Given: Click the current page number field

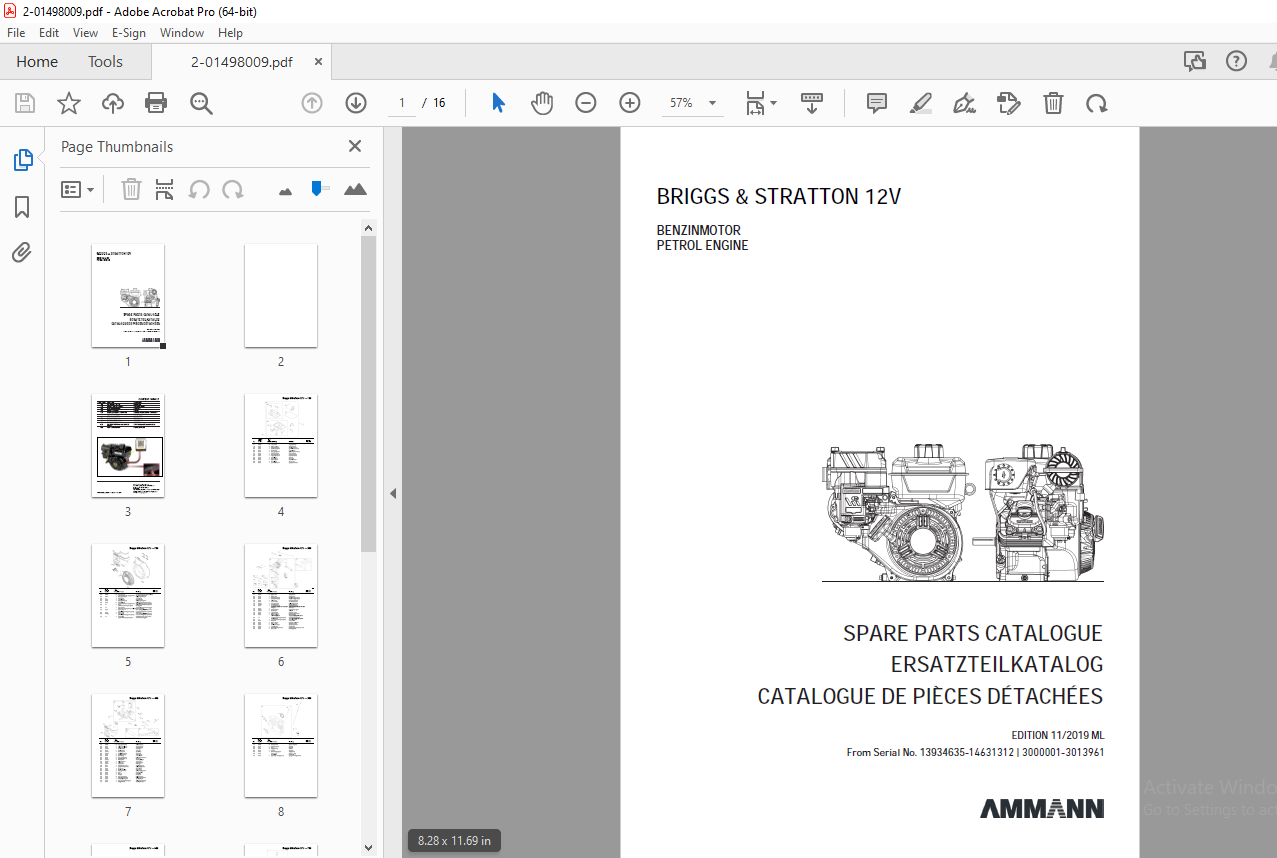Looking at the screenshot, I should coord(402,103).
